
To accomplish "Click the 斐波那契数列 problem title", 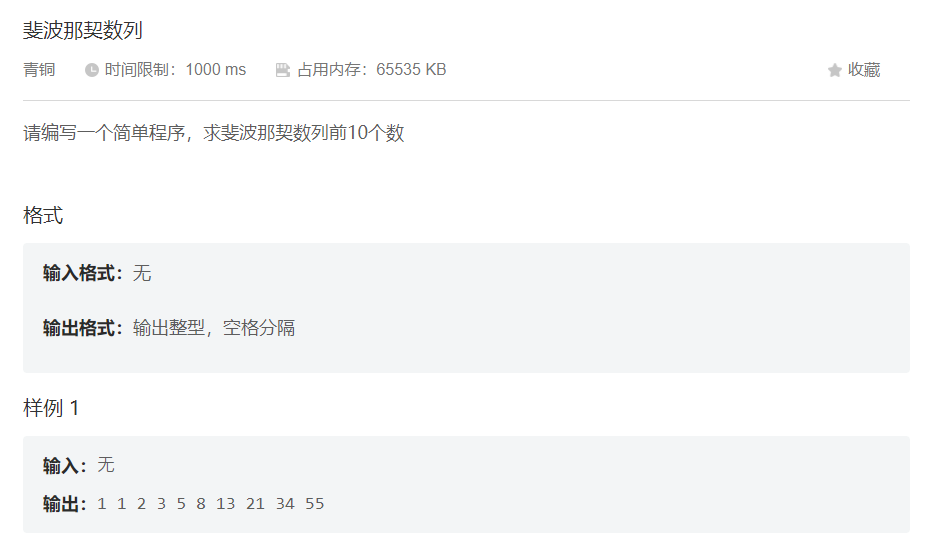I will pyautogui.click(x=82, y=30).
